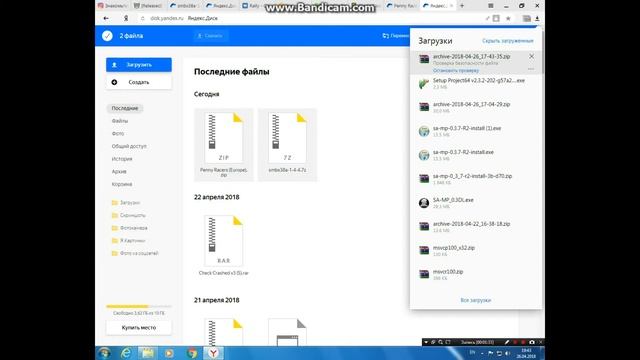Screen dimensions: 640x360
Task: Open File Explorer from taskbar
Action: (x=147, y=353)
